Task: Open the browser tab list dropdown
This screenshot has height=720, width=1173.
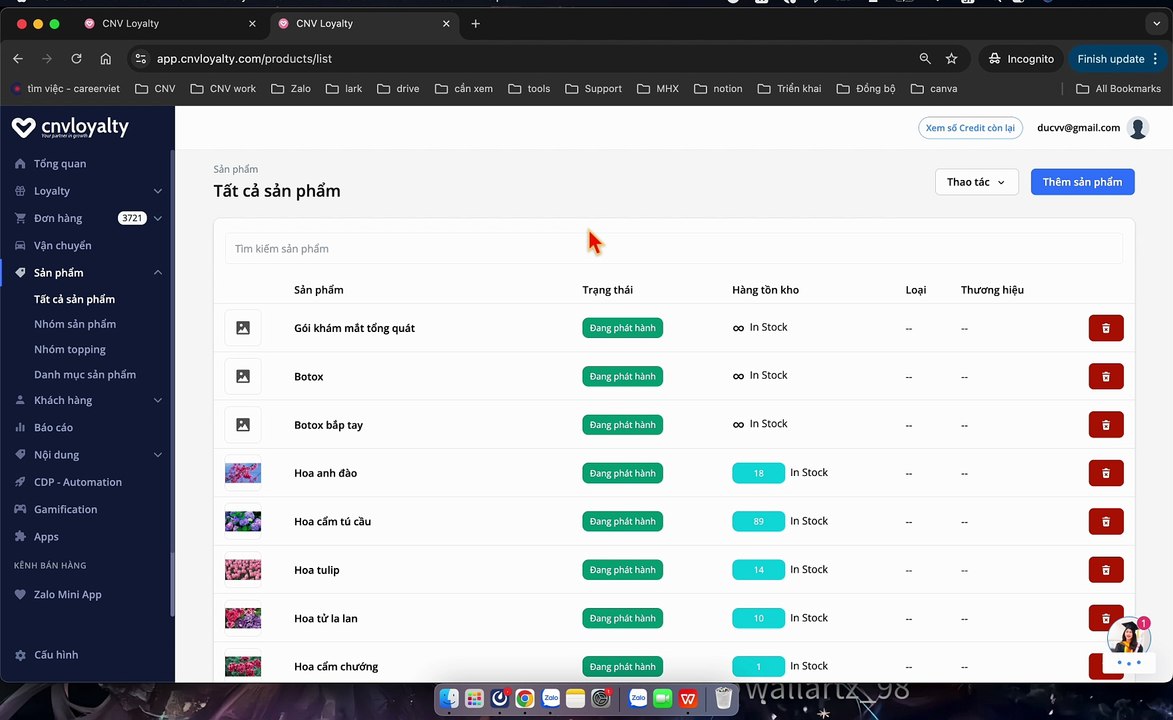Action: pyautogui.click(x=1157, y=23)
